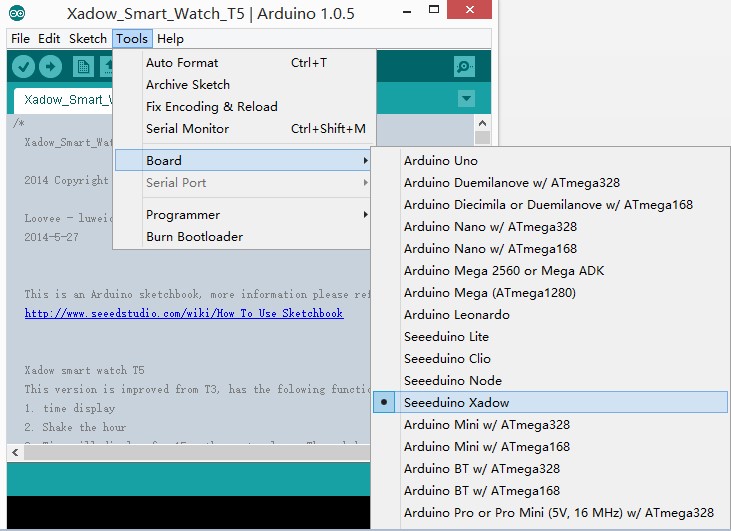This screenshot has height=531, width=731.
Task: Select Arduino BT w/ ATmega168
Action: pos(550,490)
